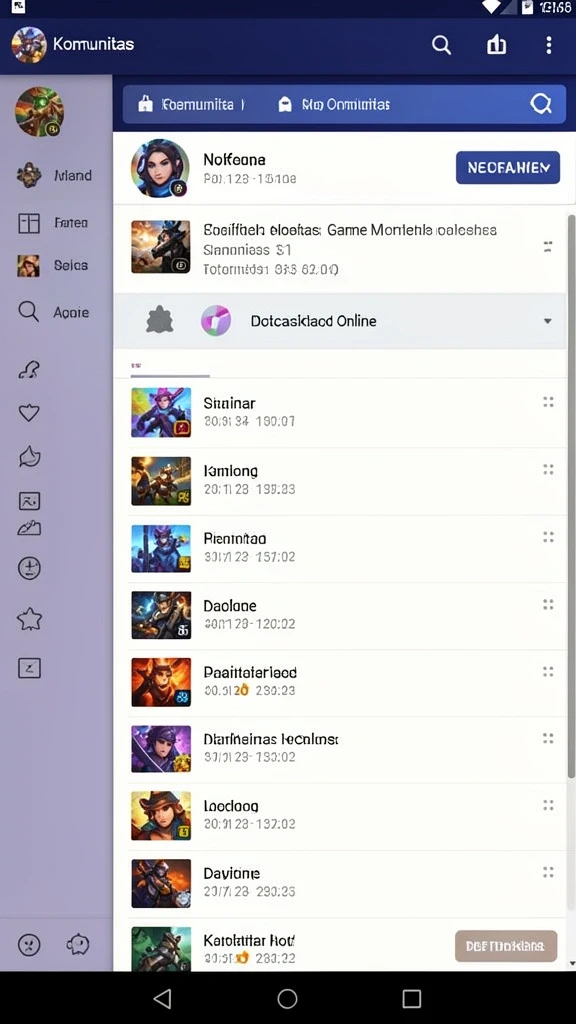Tap the Android home button
576x1024 pixels.
click(x=287, y=998)
